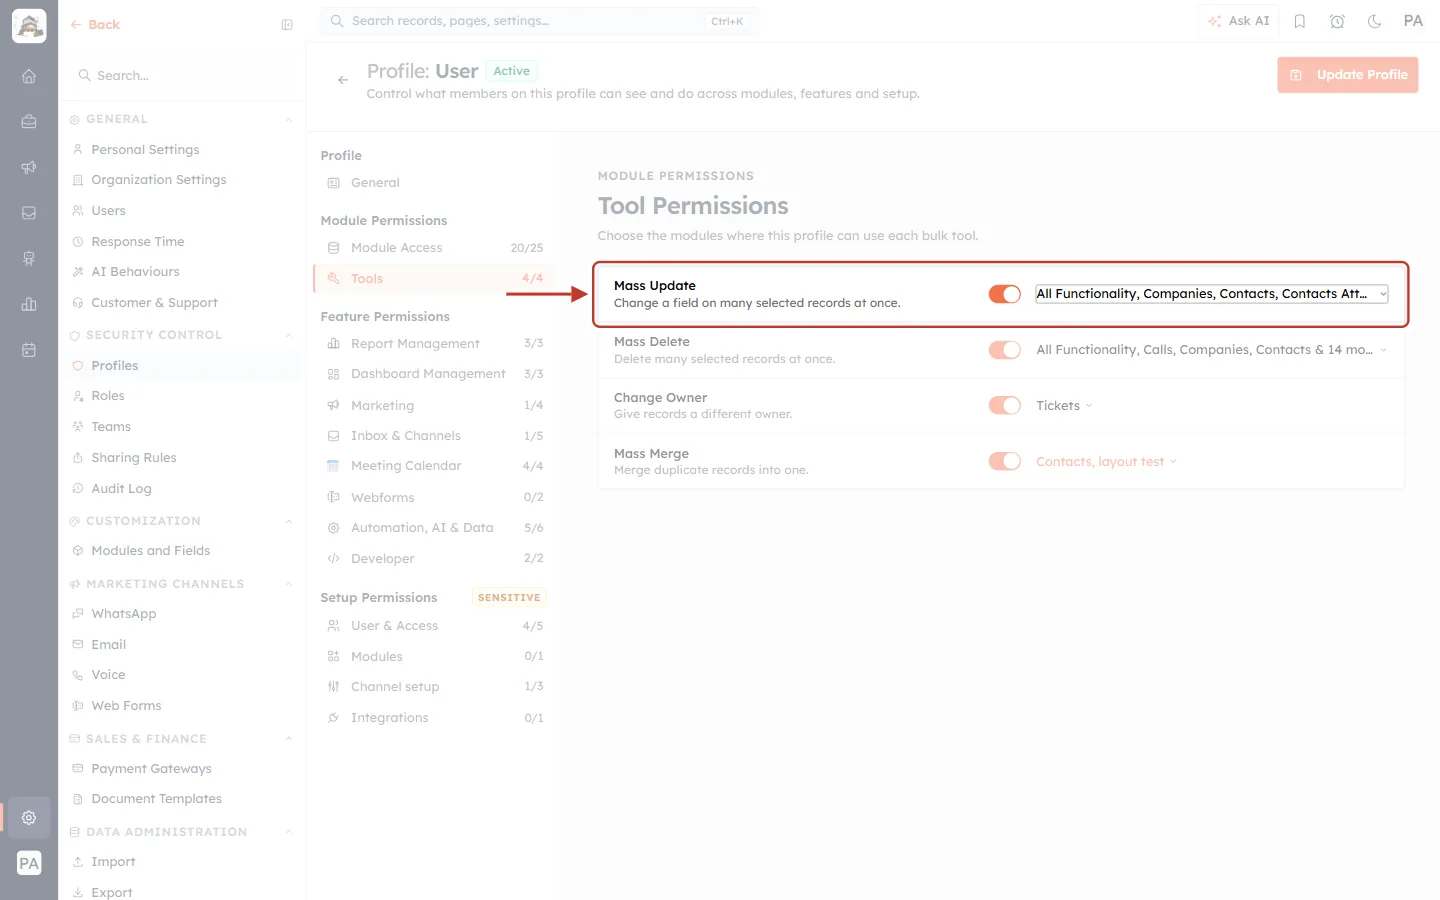Open the bar chart reports icon in the left rail
This screenshot has width=1440, height=900.
pos(29,304)
